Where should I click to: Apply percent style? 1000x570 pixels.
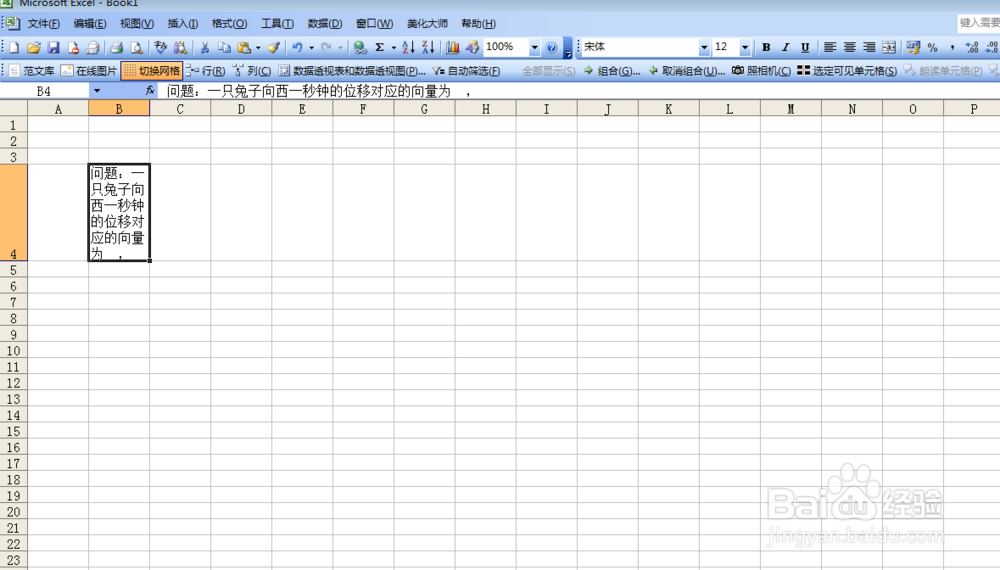pyautogui.click(x=932, y=47)
